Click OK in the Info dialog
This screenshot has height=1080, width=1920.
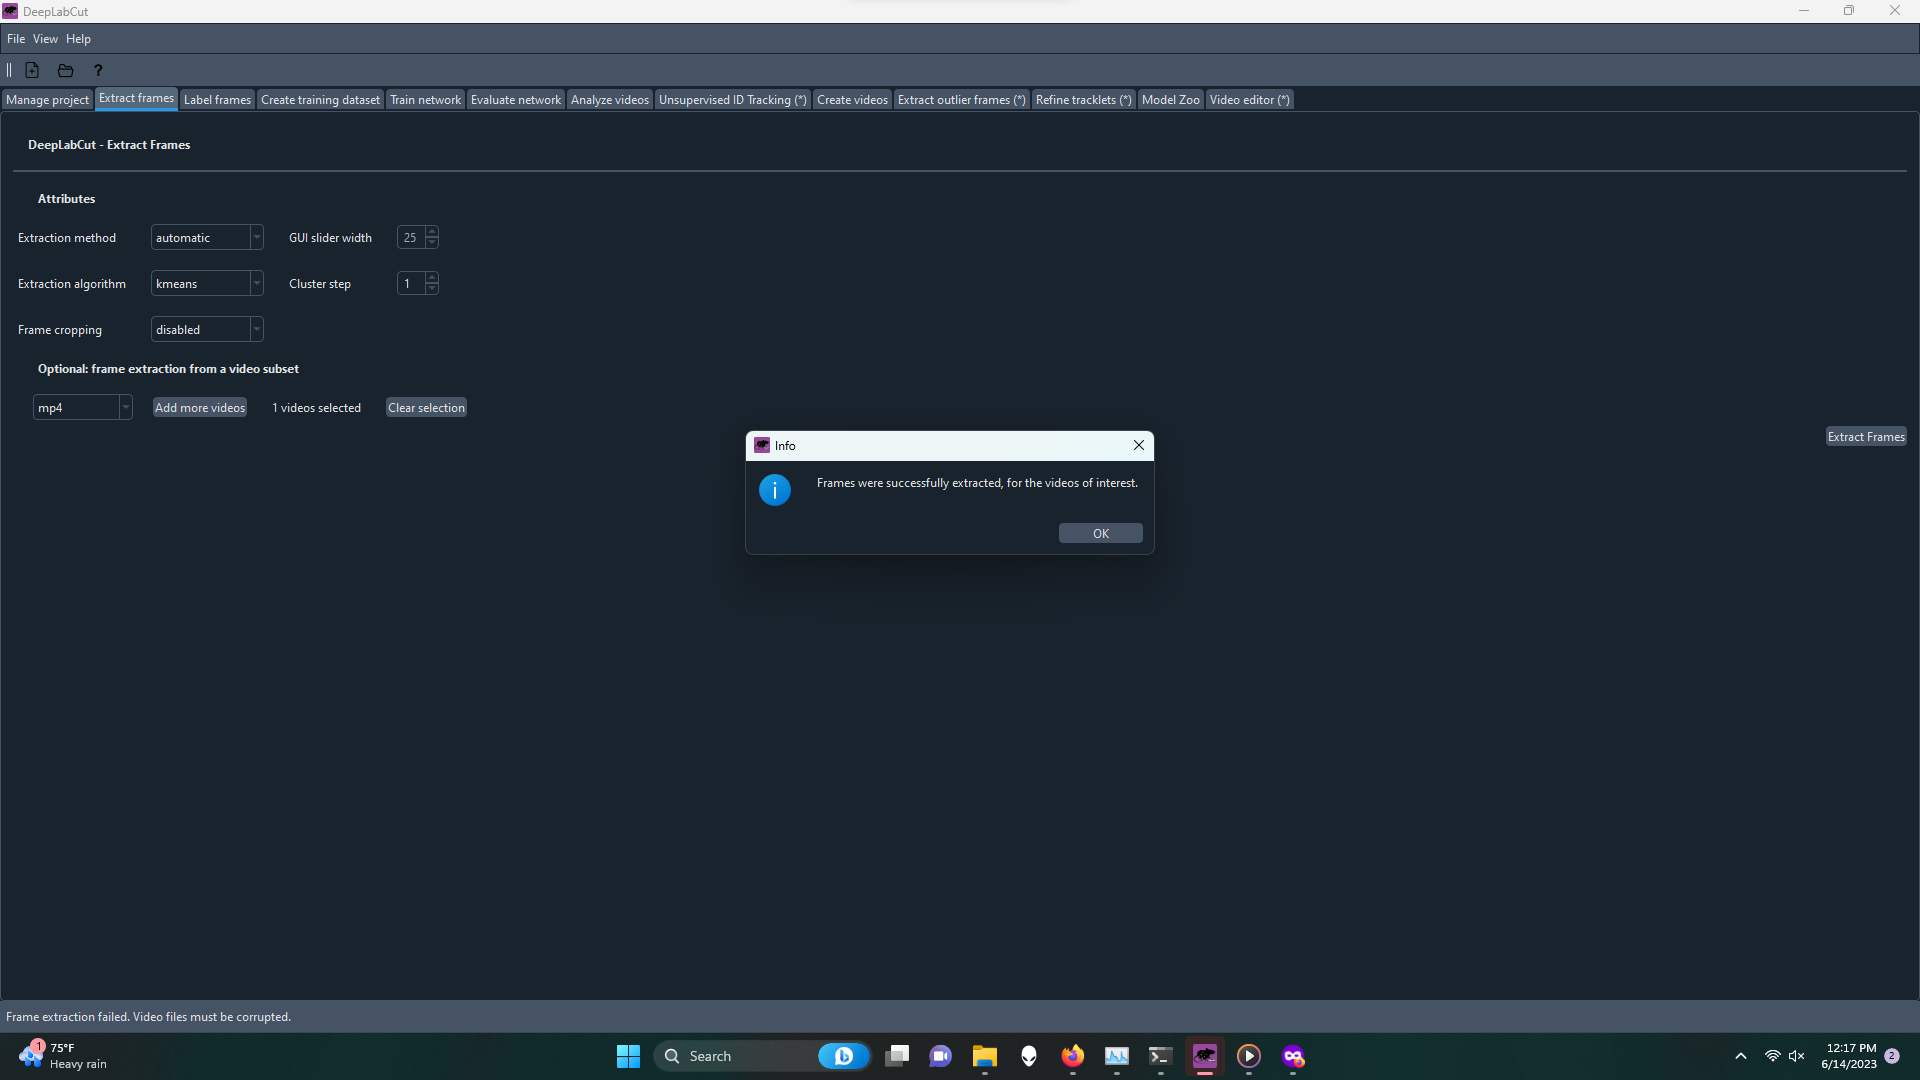click(x=1100, y=533)
